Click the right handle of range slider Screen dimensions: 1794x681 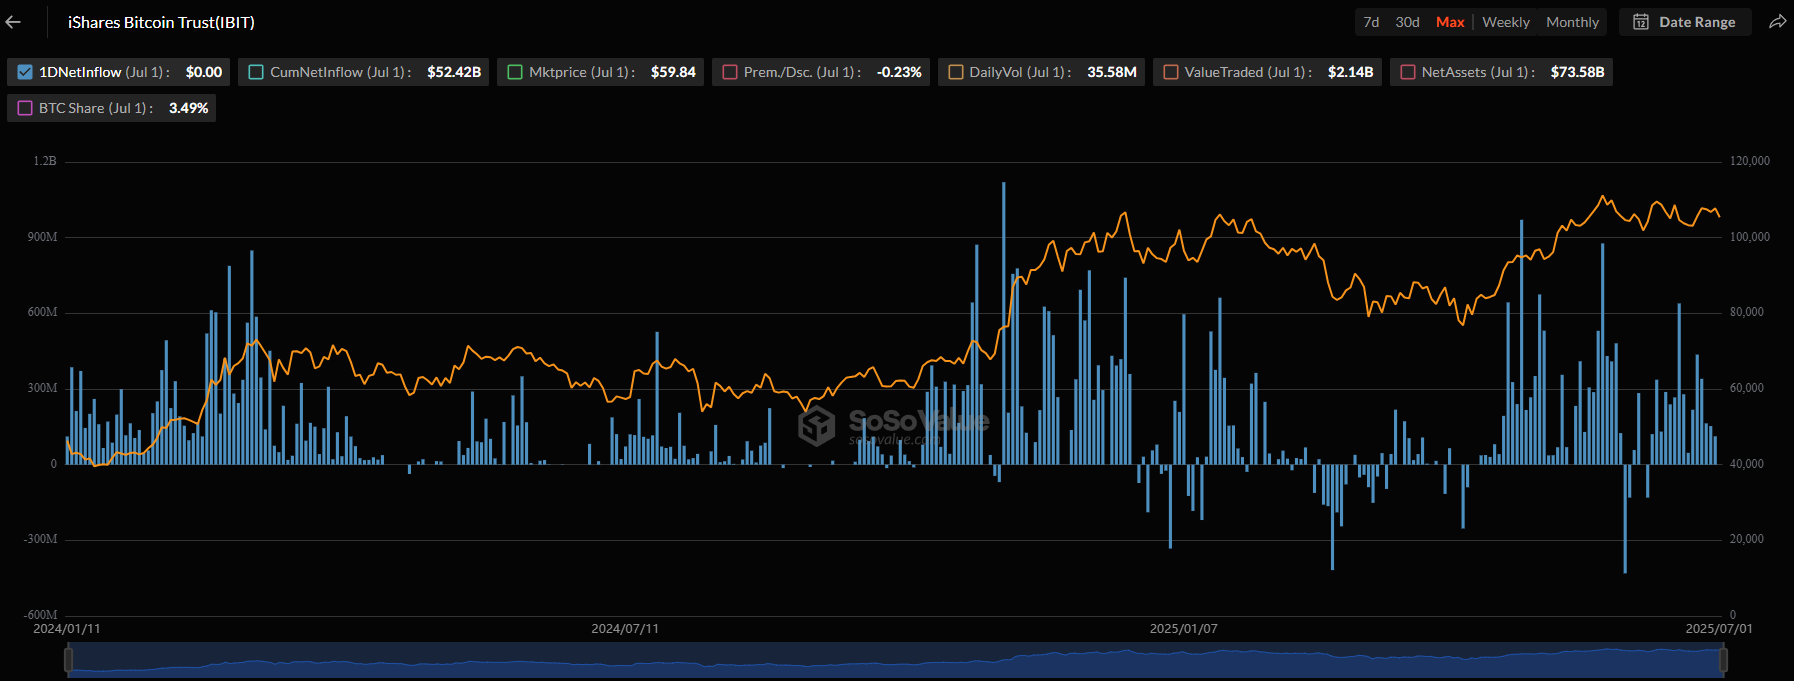(1724, 660)
